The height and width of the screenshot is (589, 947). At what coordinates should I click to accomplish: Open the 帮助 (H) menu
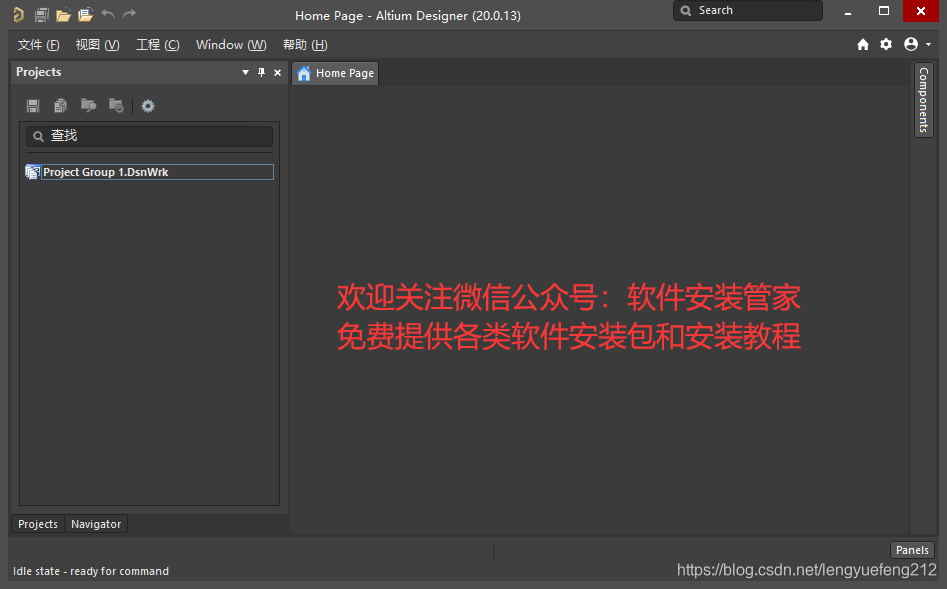click(305, 45)
